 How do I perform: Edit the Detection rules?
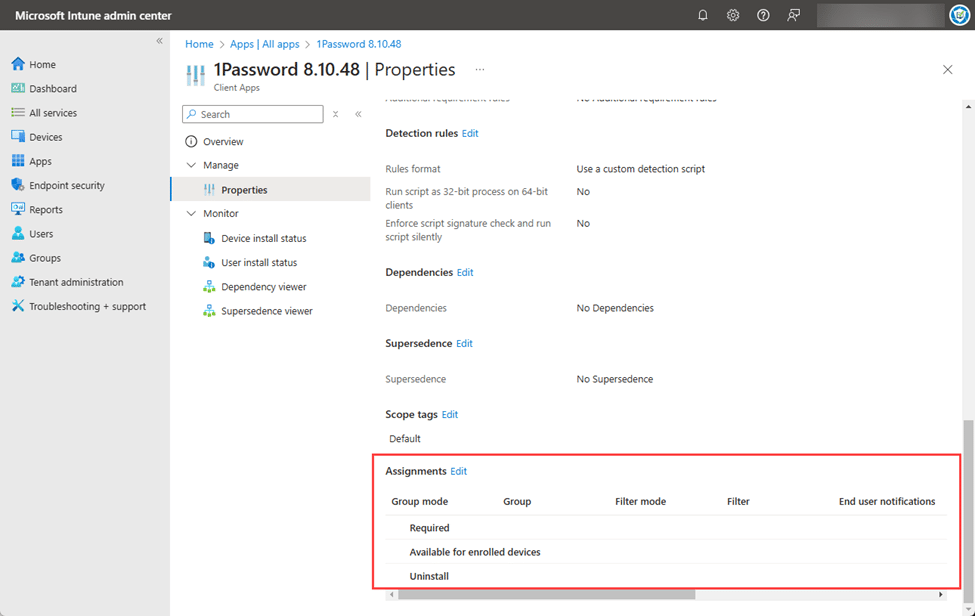(x=470, y=133)
